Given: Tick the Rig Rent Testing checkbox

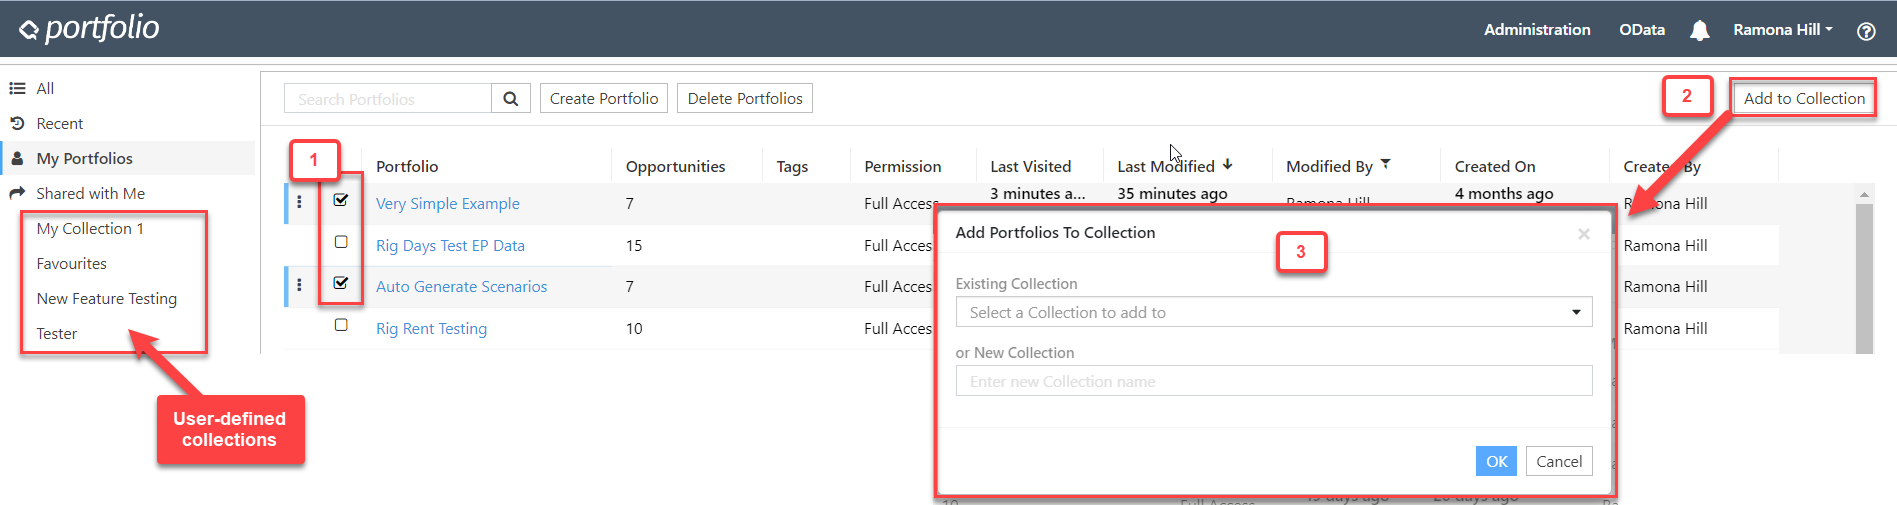Looking at the screenshot, I should [x=341, y=325].
